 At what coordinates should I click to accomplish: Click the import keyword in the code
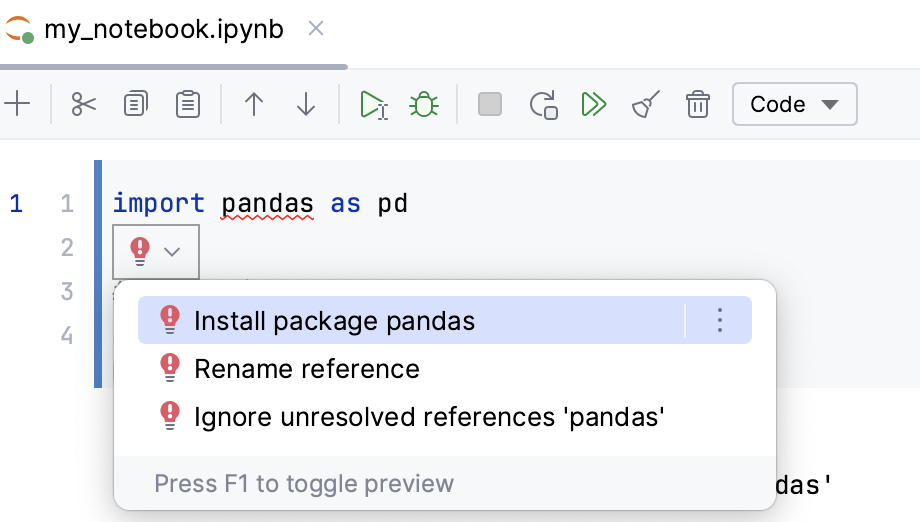pyautogui.click(x=159, y=204)
